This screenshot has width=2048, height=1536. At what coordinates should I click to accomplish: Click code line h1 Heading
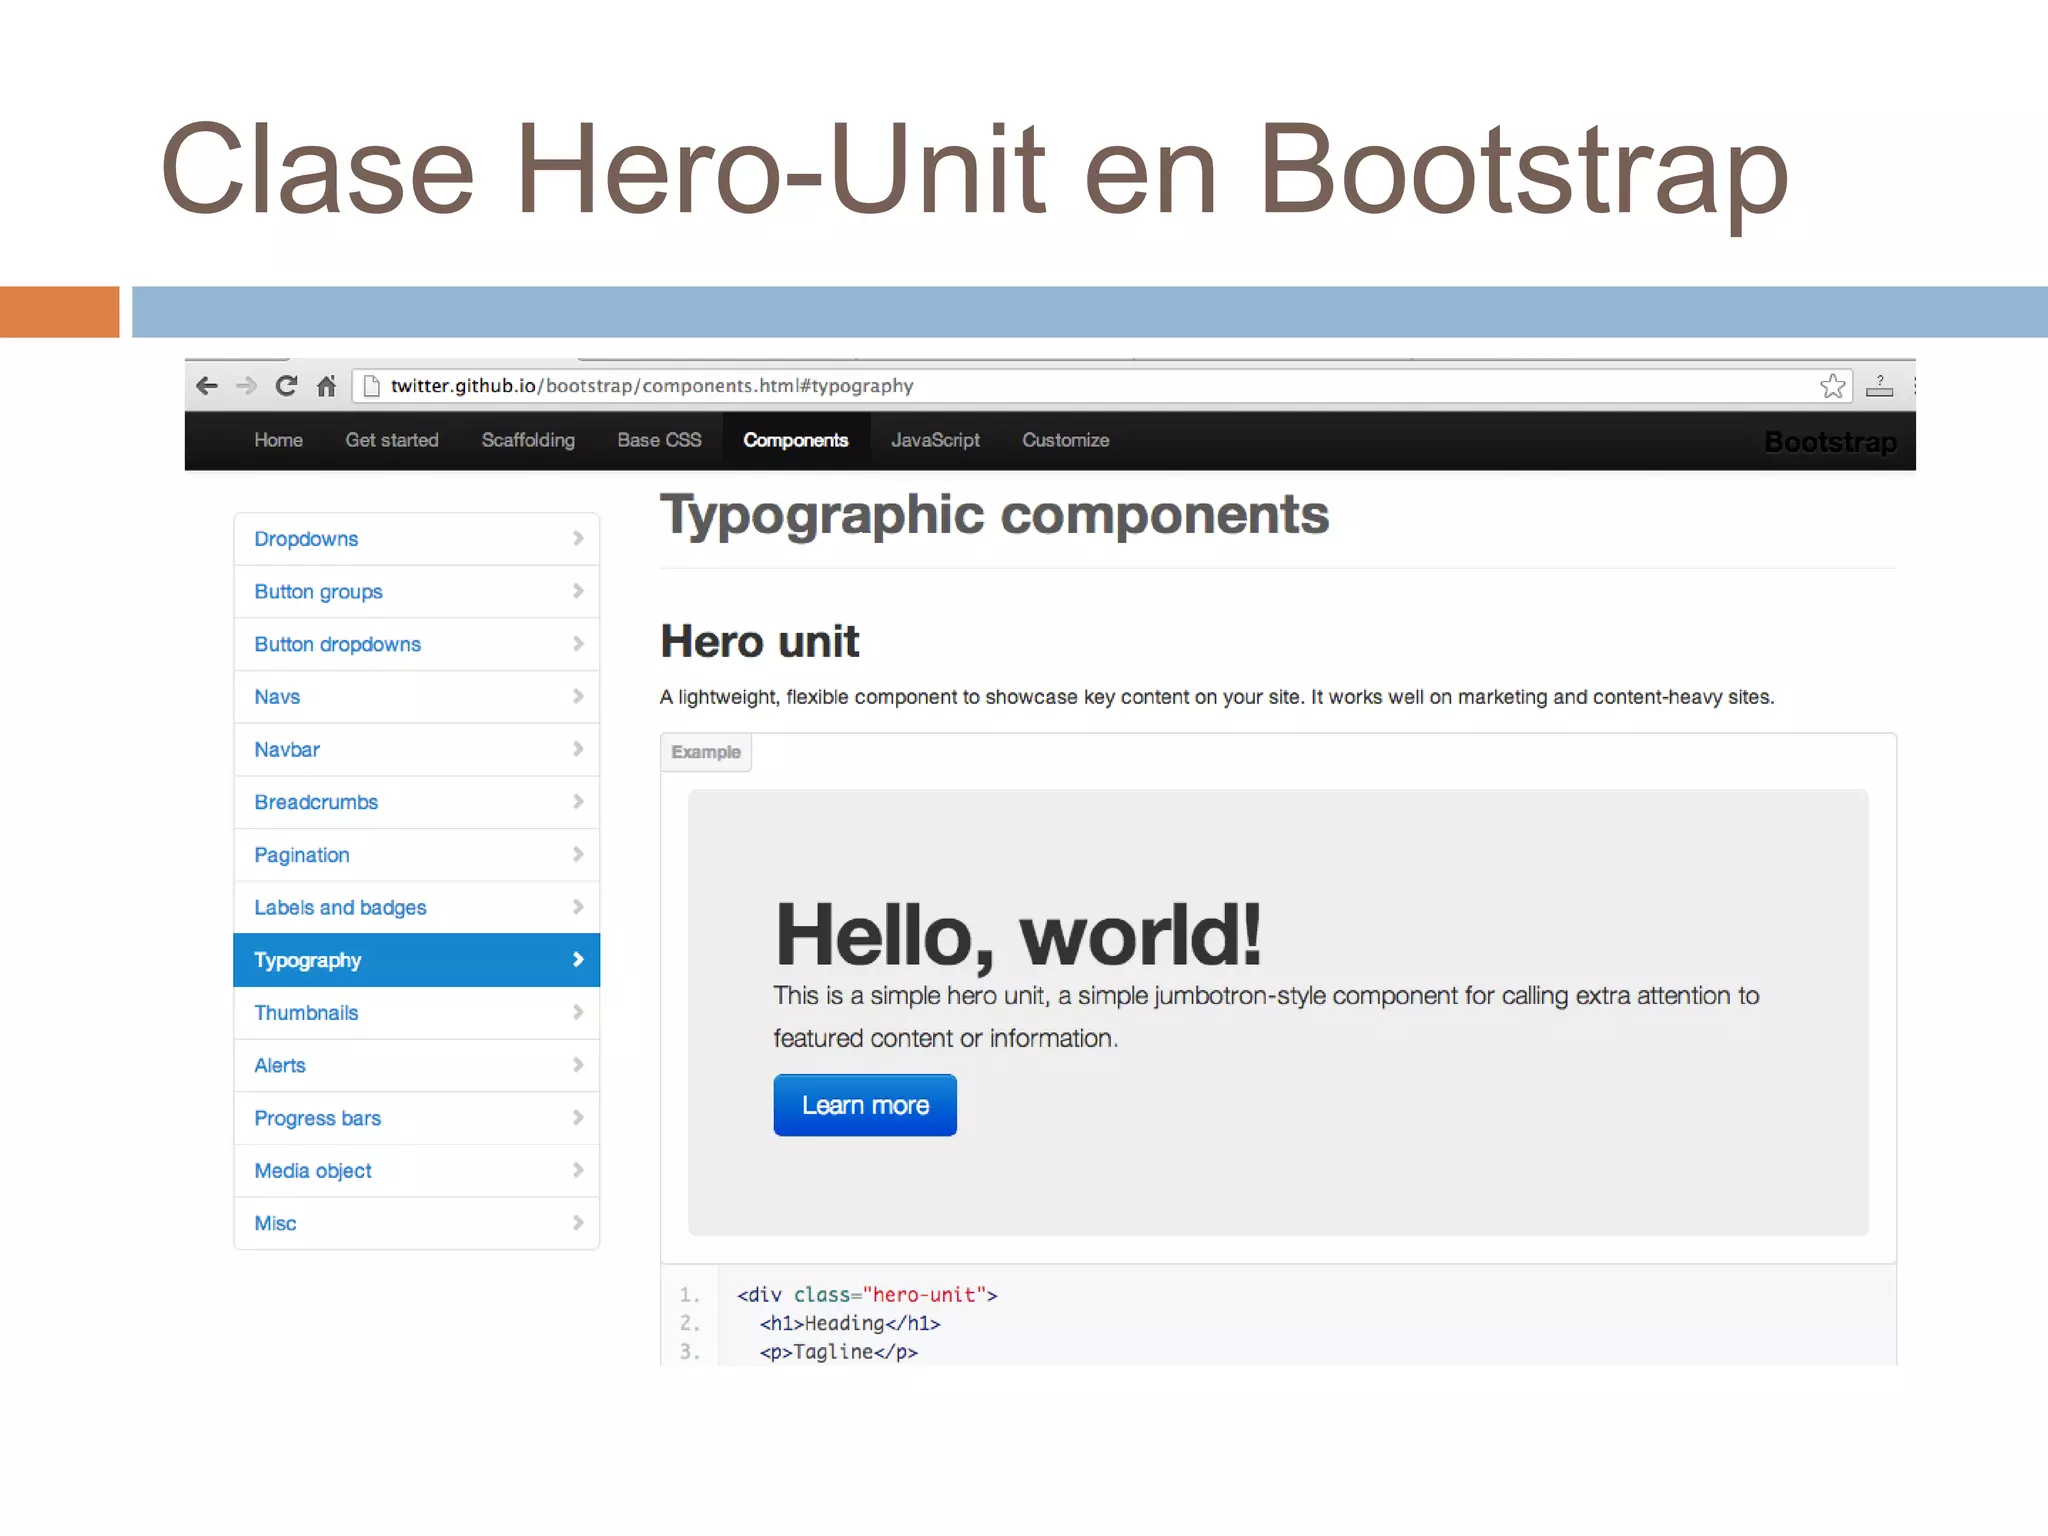[850, 1324]
